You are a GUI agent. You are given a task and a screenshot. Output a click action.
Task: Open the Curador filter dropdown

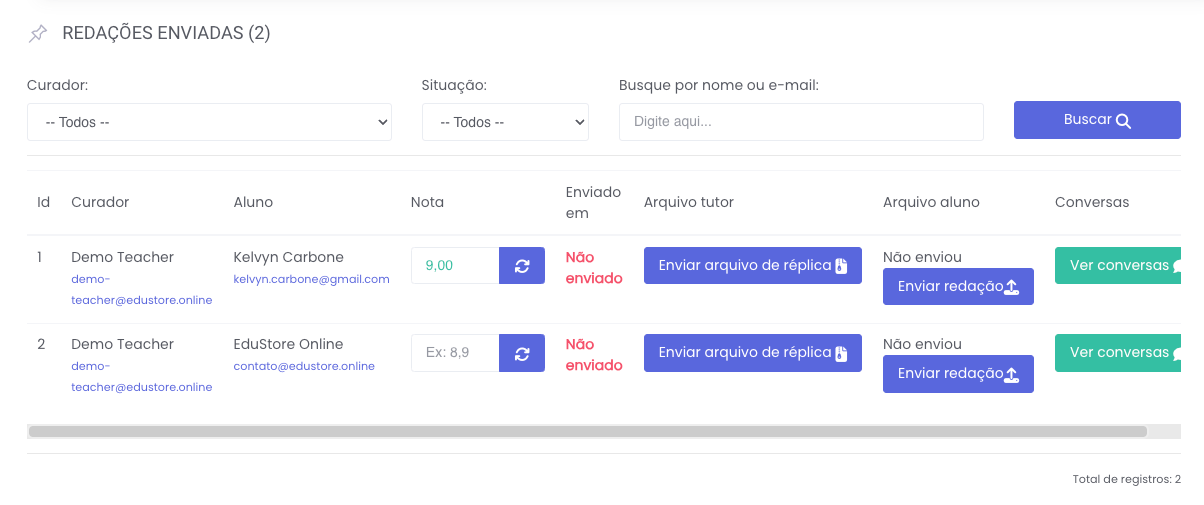pyautogui.click(x=209, y=122)
